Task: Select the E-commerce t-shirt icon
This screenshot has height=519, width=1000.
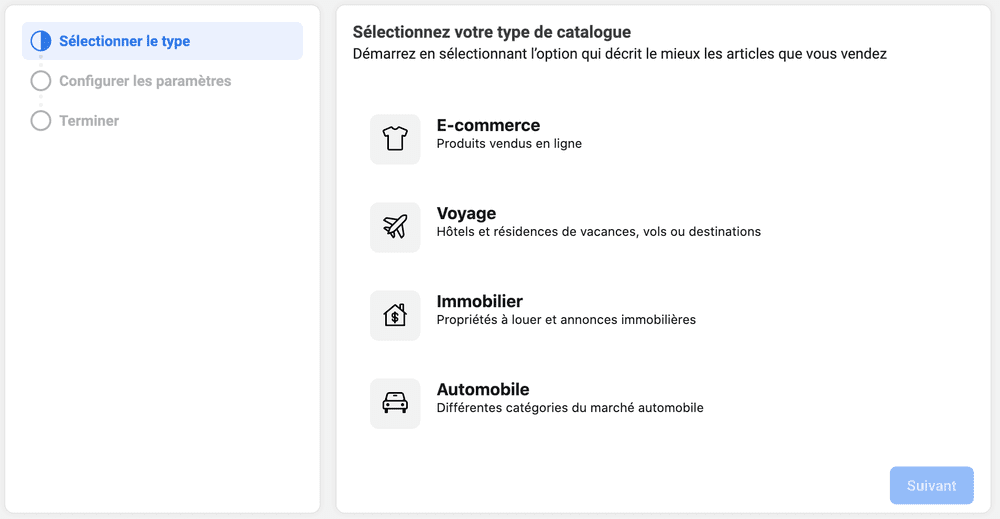Action: (395, 139)
